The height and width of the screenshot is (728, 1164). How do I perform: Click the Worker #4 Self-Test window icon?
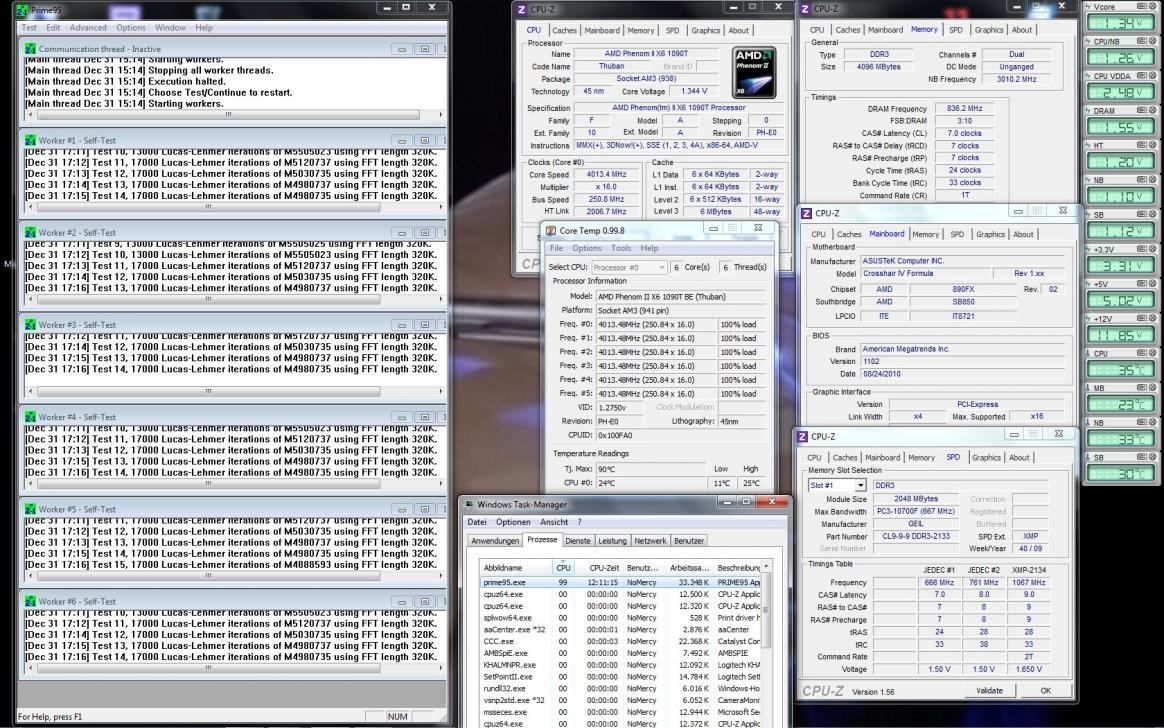point(30,417)
